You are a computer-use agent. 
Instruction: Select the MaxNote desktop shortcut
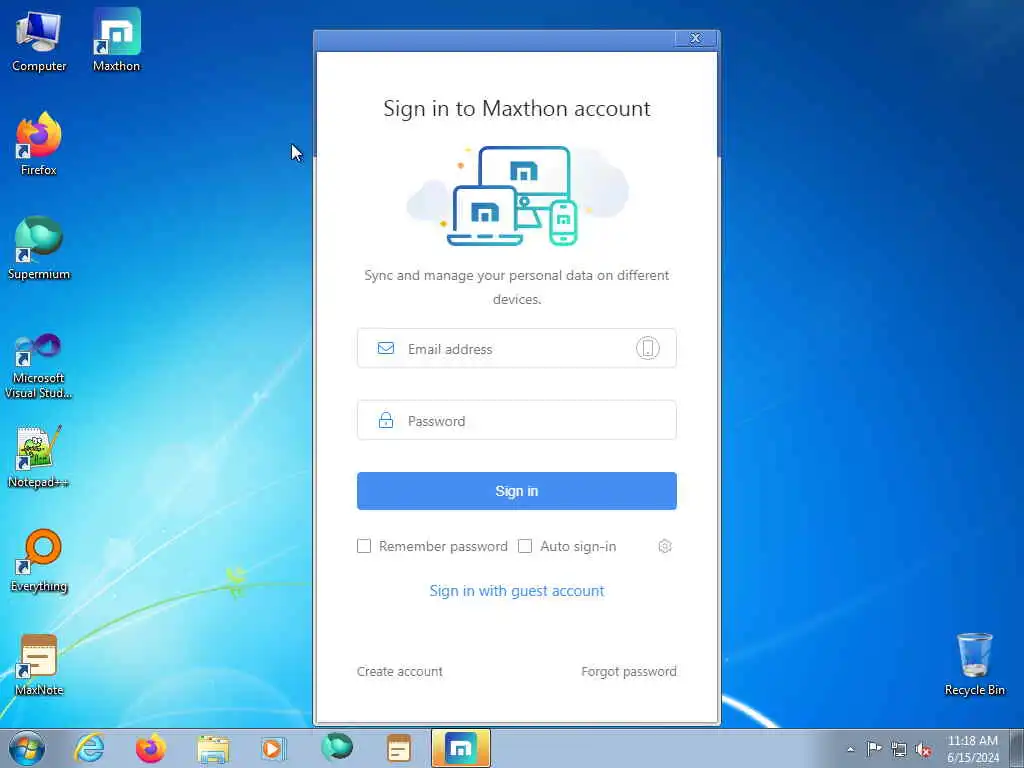point(39,665)
